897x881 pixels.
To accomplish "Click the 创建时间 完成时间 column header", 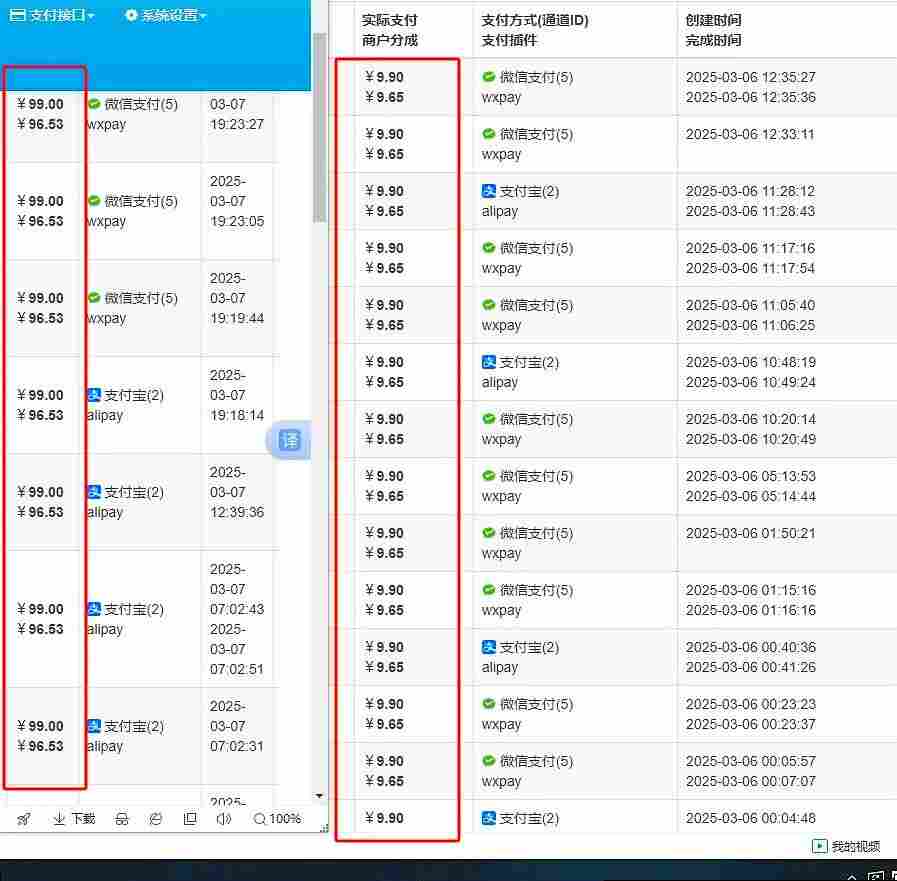I will click(x=714, y=30).
